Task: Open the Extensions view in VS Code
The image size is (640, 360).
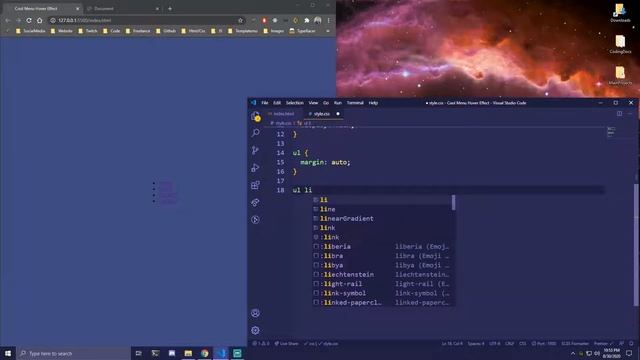Action: [x=256, y=185]
